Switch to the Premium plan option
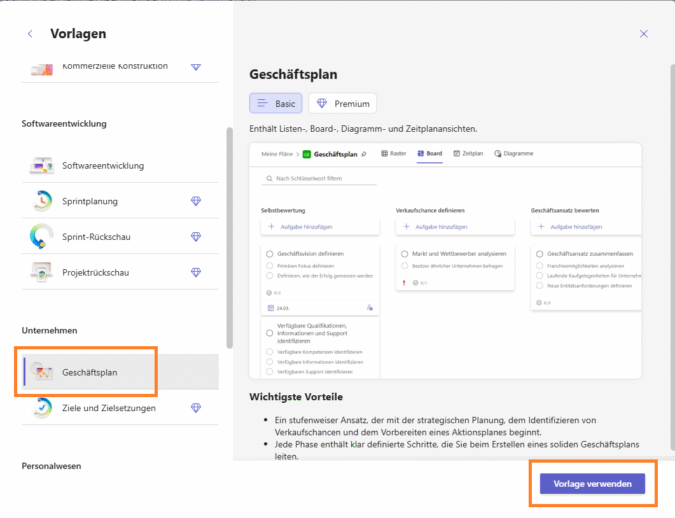675x518 pixels. point(342,103)
